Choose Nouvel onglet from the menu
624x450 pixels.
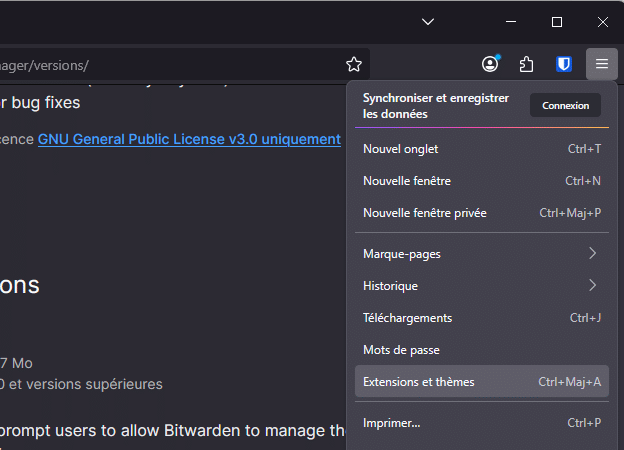point(482,149)
